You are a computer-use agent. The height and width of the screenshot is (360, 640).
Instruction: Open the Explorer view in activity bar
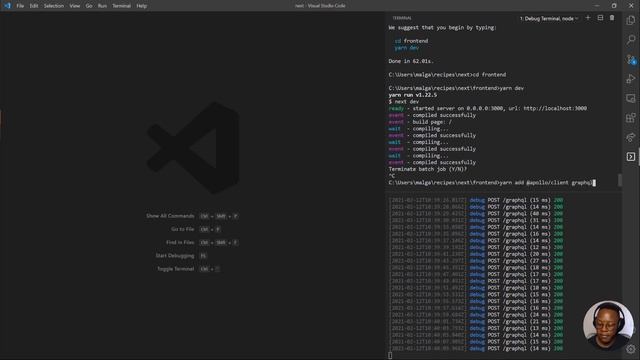point(631,20)
